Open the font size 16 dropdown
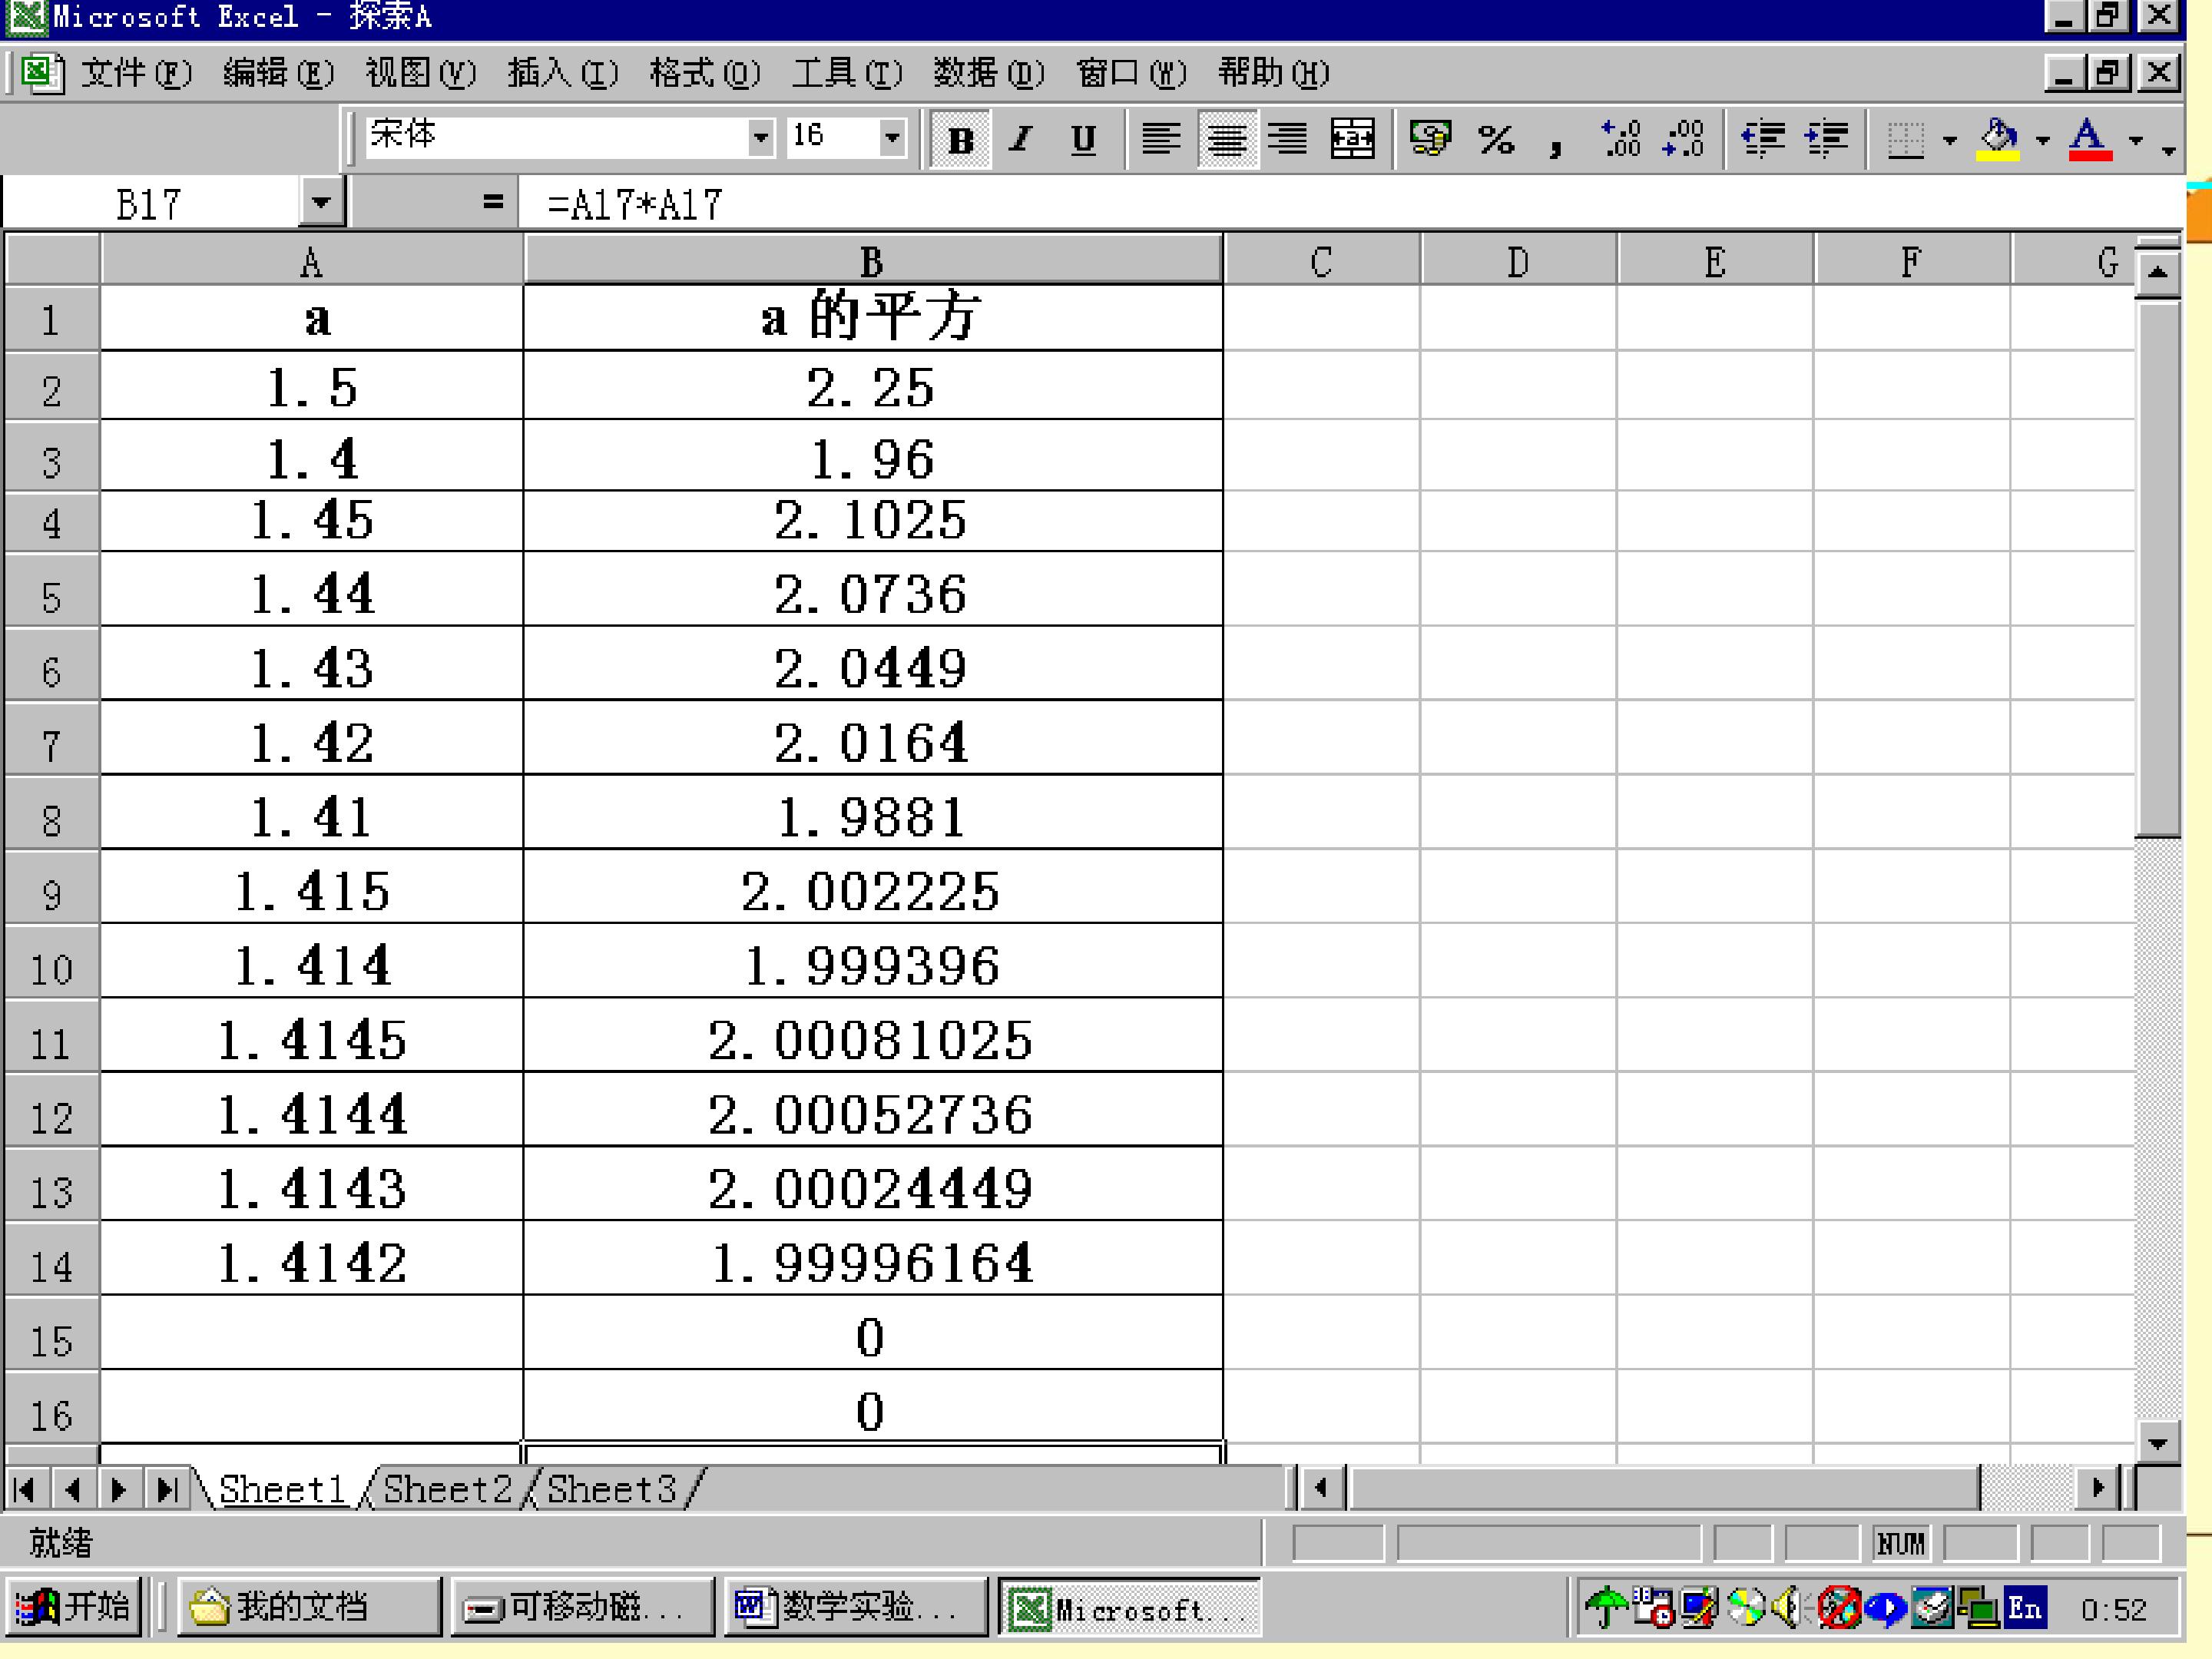The height and width of the screenshot is (1659, 2212). point(892,137)
